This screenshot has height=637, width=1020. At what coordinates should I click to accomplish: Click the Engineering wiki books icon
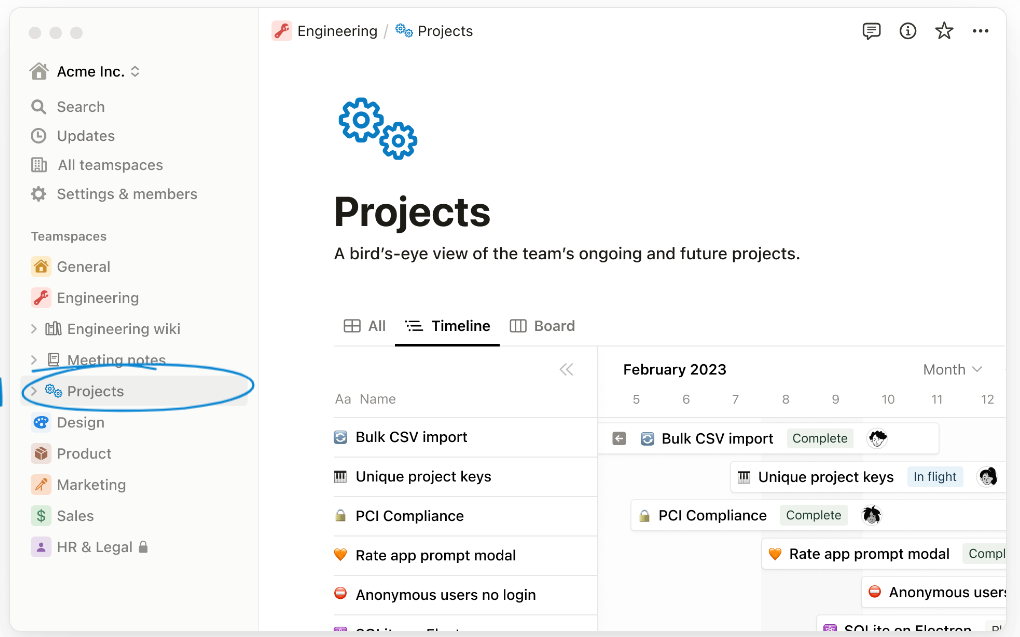click(53, 329)
